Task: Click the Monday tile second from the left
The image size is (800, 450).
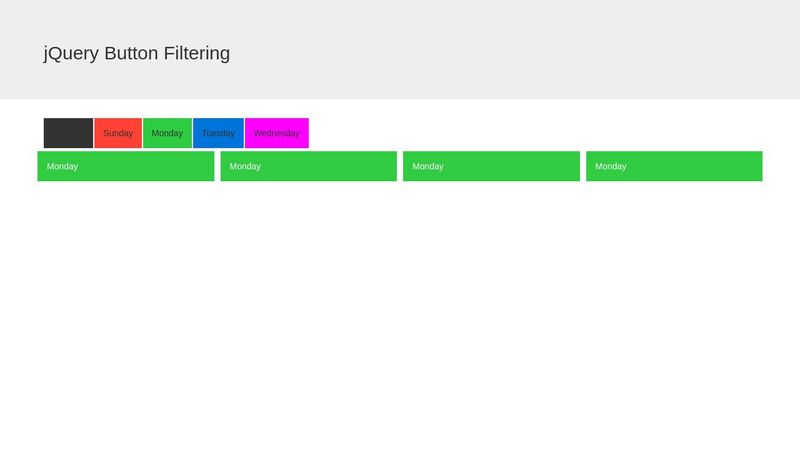Action: click(308, 166)
